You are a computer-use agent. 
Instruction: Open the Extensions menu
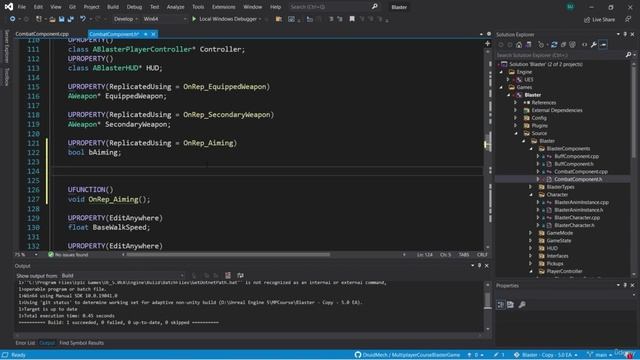tap(223, 7)
